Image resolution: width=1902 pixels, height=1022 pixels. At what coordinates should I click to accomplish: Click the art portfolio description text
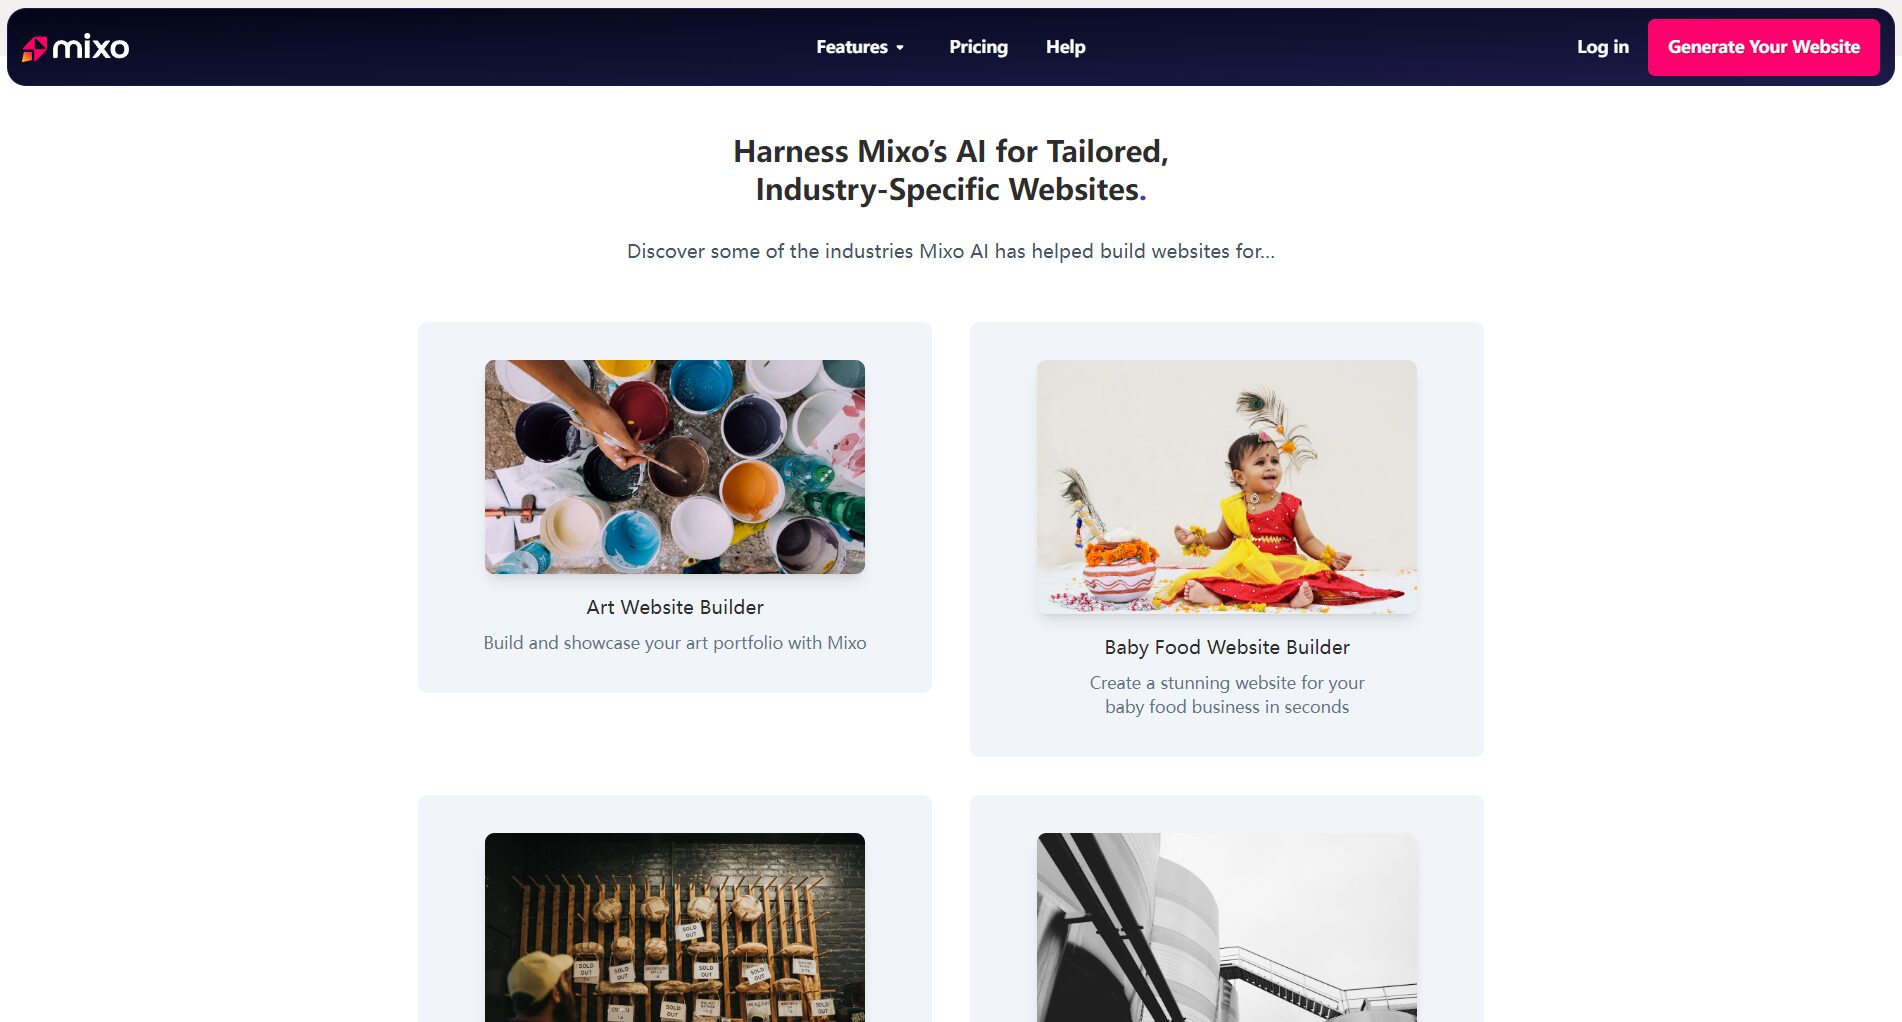click(x=675, y=643)
